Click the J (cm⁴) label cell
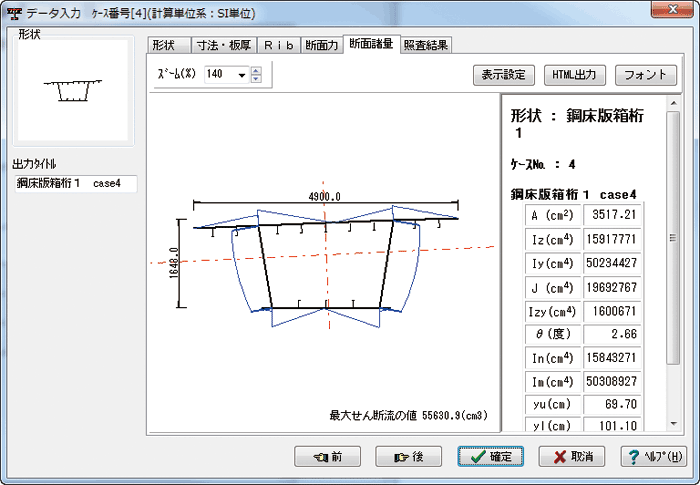700x485 pixels. pyautogui.click(x=553, y=287)
